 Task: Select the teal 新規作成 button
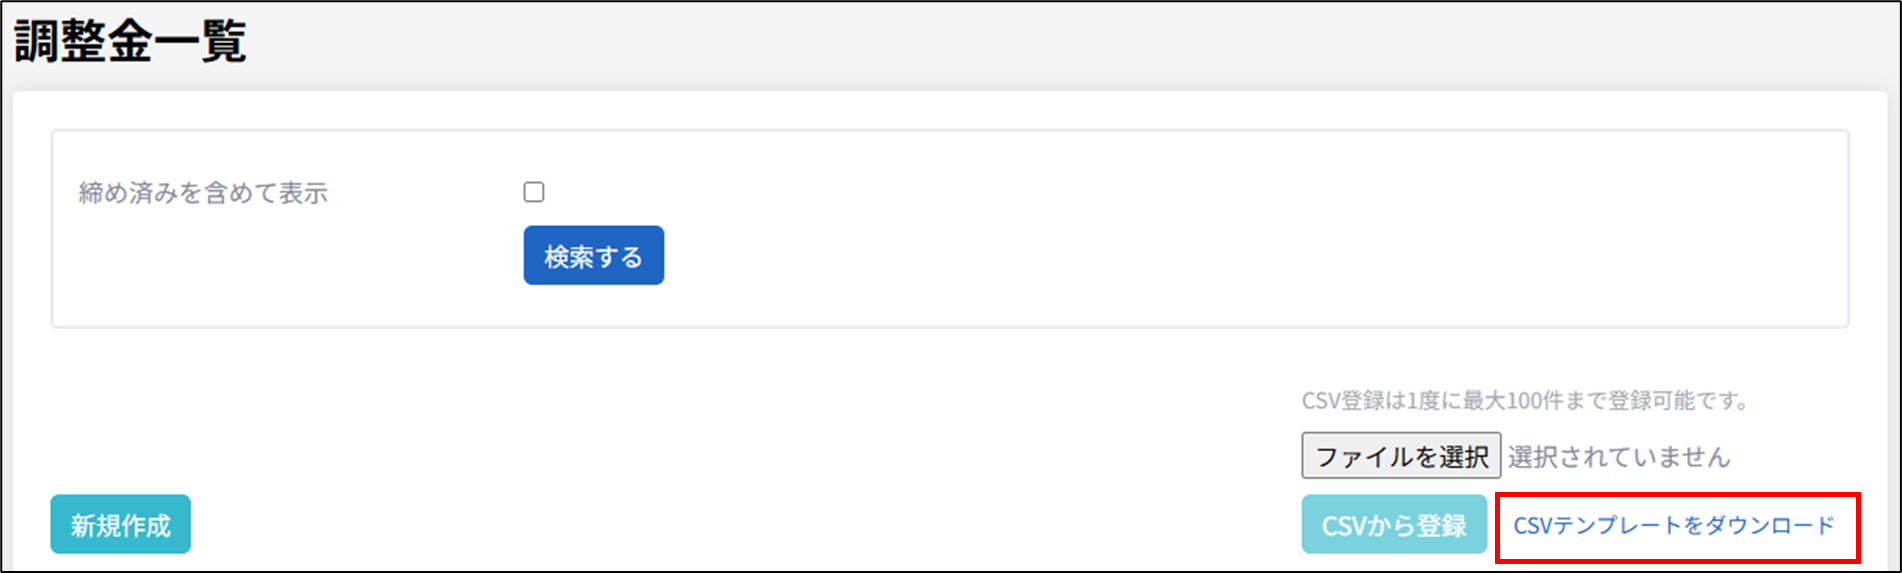(x=120, y=525)
